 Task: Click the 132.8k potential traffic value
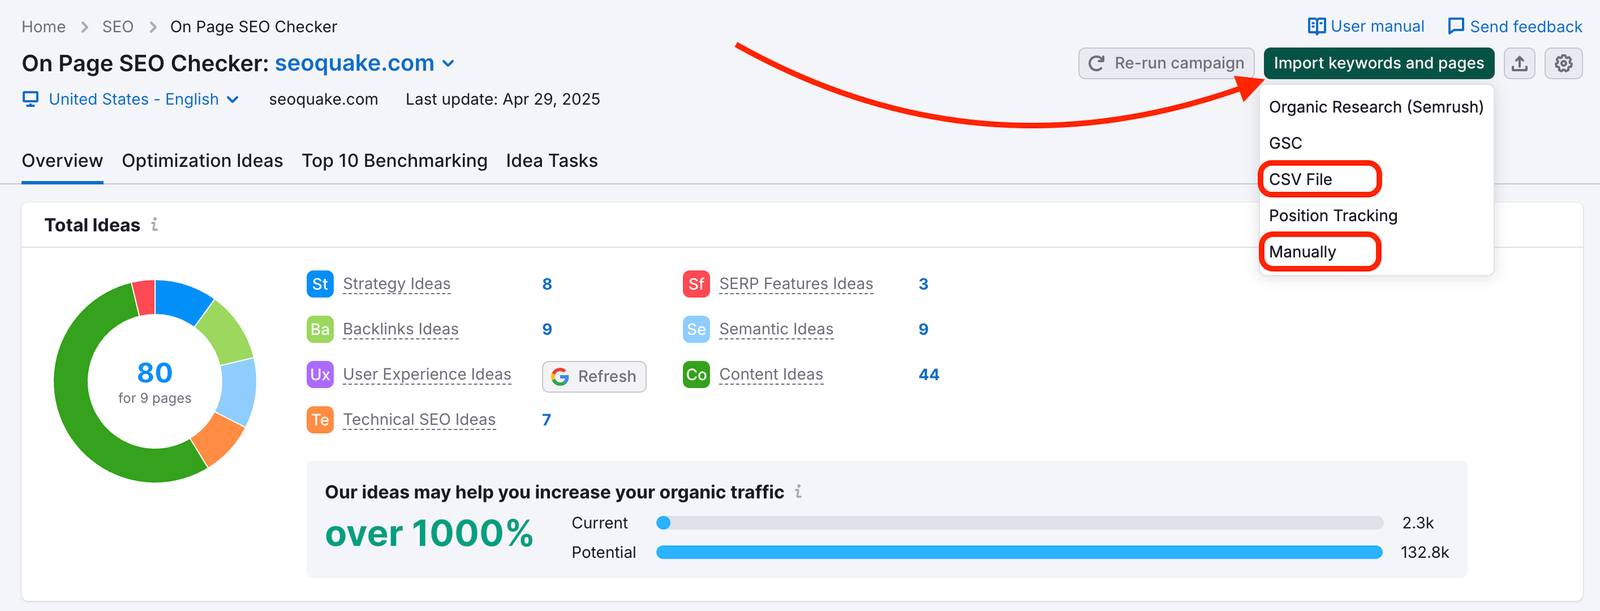pos(1425,552)
